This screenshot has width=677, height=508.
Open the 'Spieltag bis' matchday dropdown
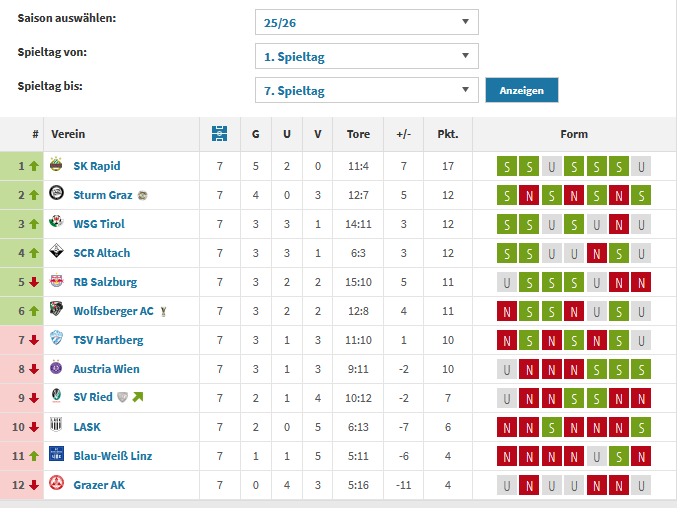coord(366,90)
